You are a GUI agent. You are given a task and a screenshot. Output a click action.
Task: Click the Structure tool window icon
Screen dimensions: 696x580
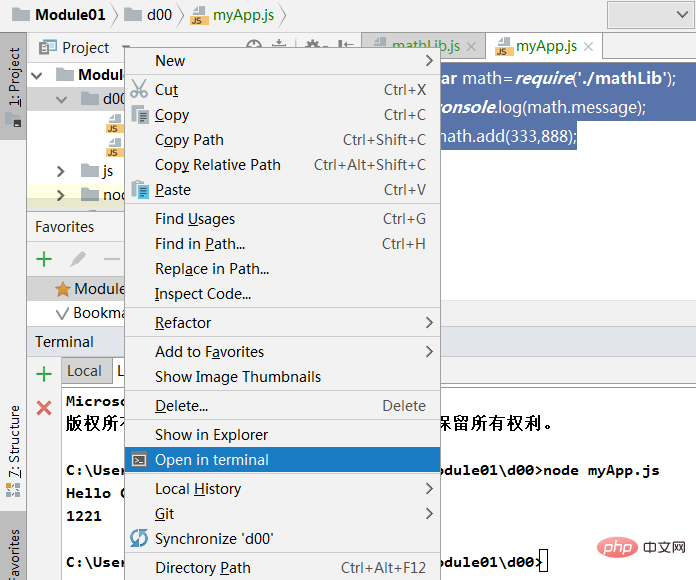pyautogui.click(x=13, y=490)
